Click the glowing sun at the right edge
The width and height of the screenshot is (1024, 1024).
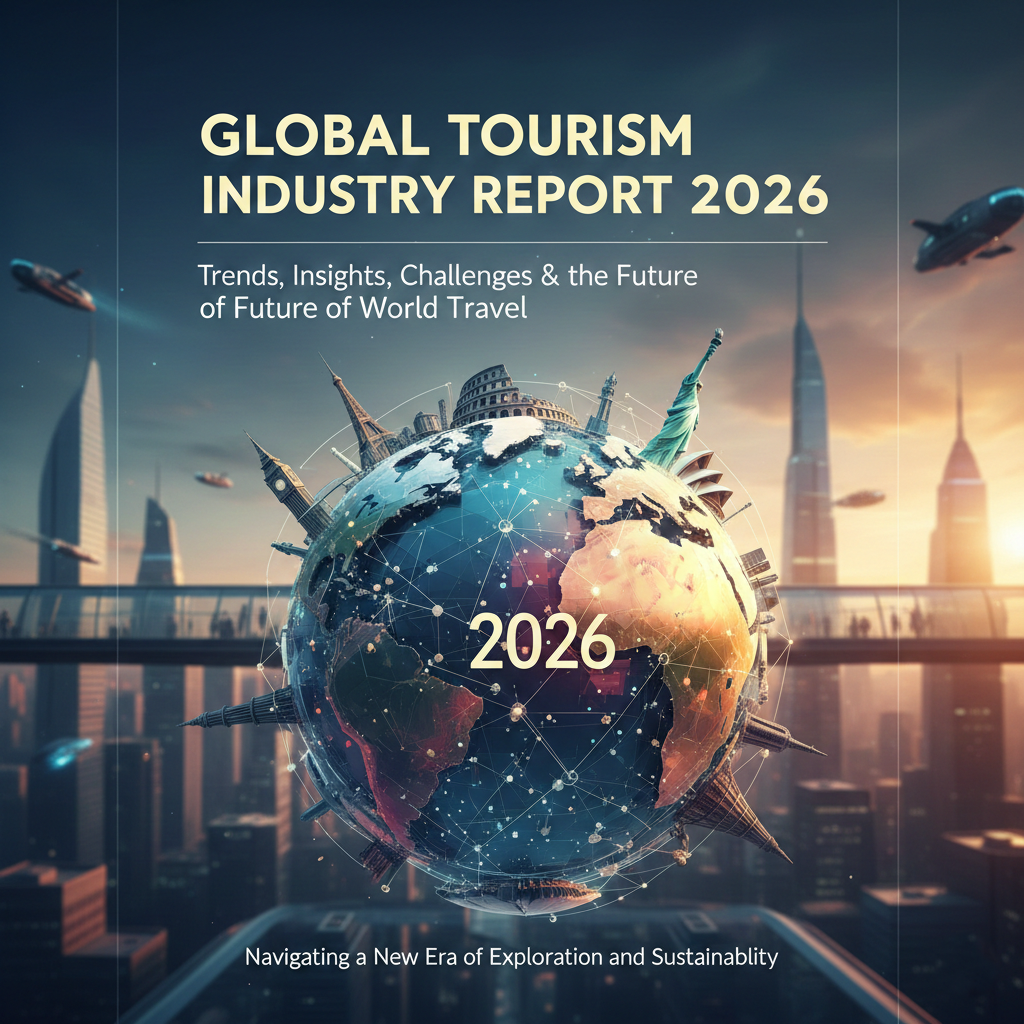(x=1010, y=538)
